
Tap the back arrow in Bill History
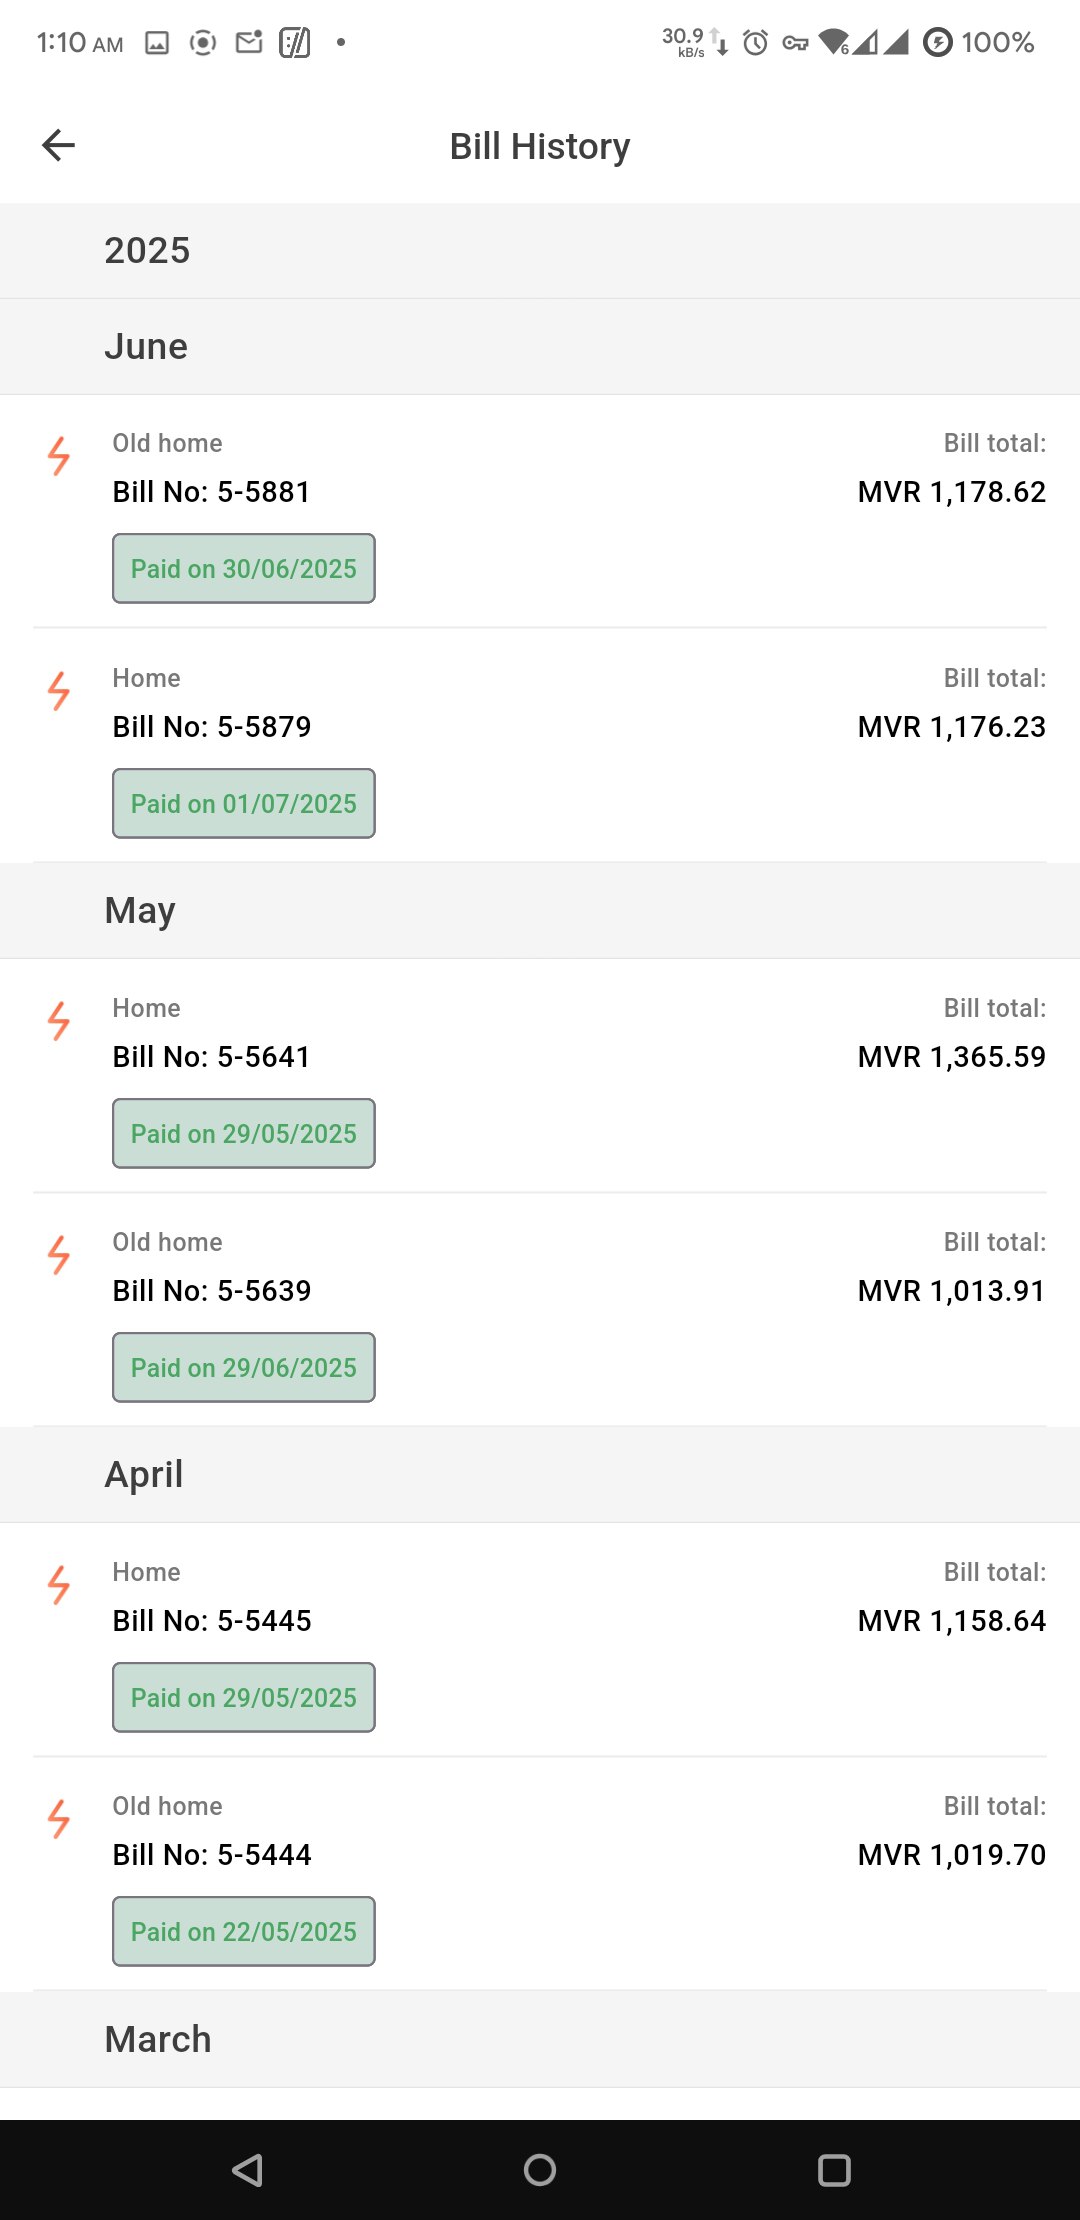(x=59, y=146)
